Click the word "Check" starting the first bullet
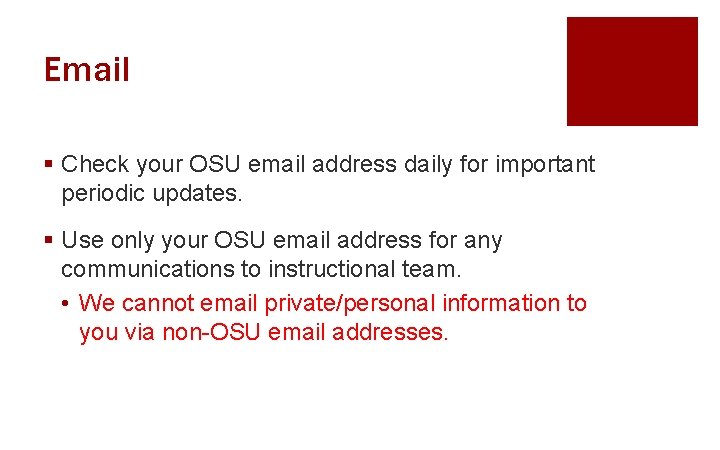 pos(95,164)
